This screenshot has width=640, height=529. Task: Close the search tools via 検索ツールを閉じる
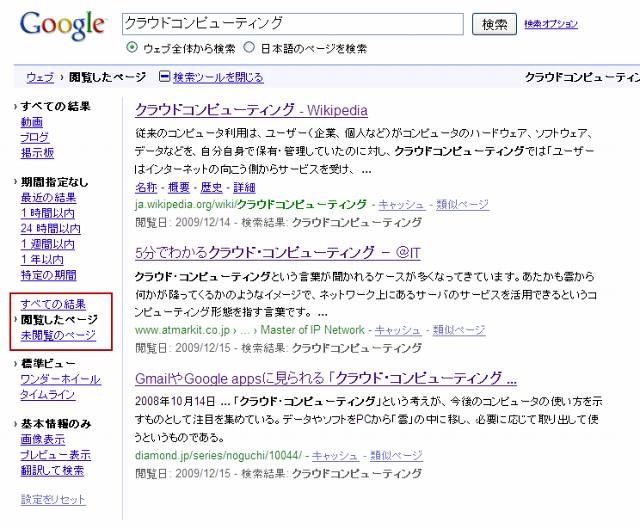tap(218, 77)
